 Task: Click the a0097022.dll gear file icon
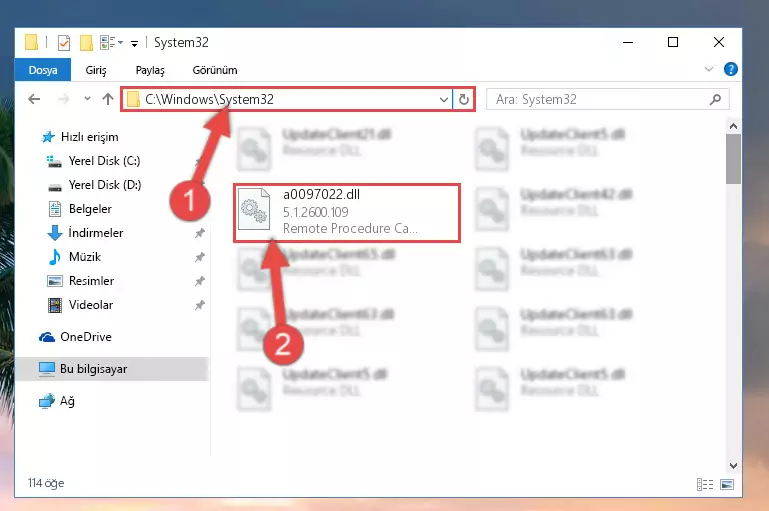pos(254,209)
